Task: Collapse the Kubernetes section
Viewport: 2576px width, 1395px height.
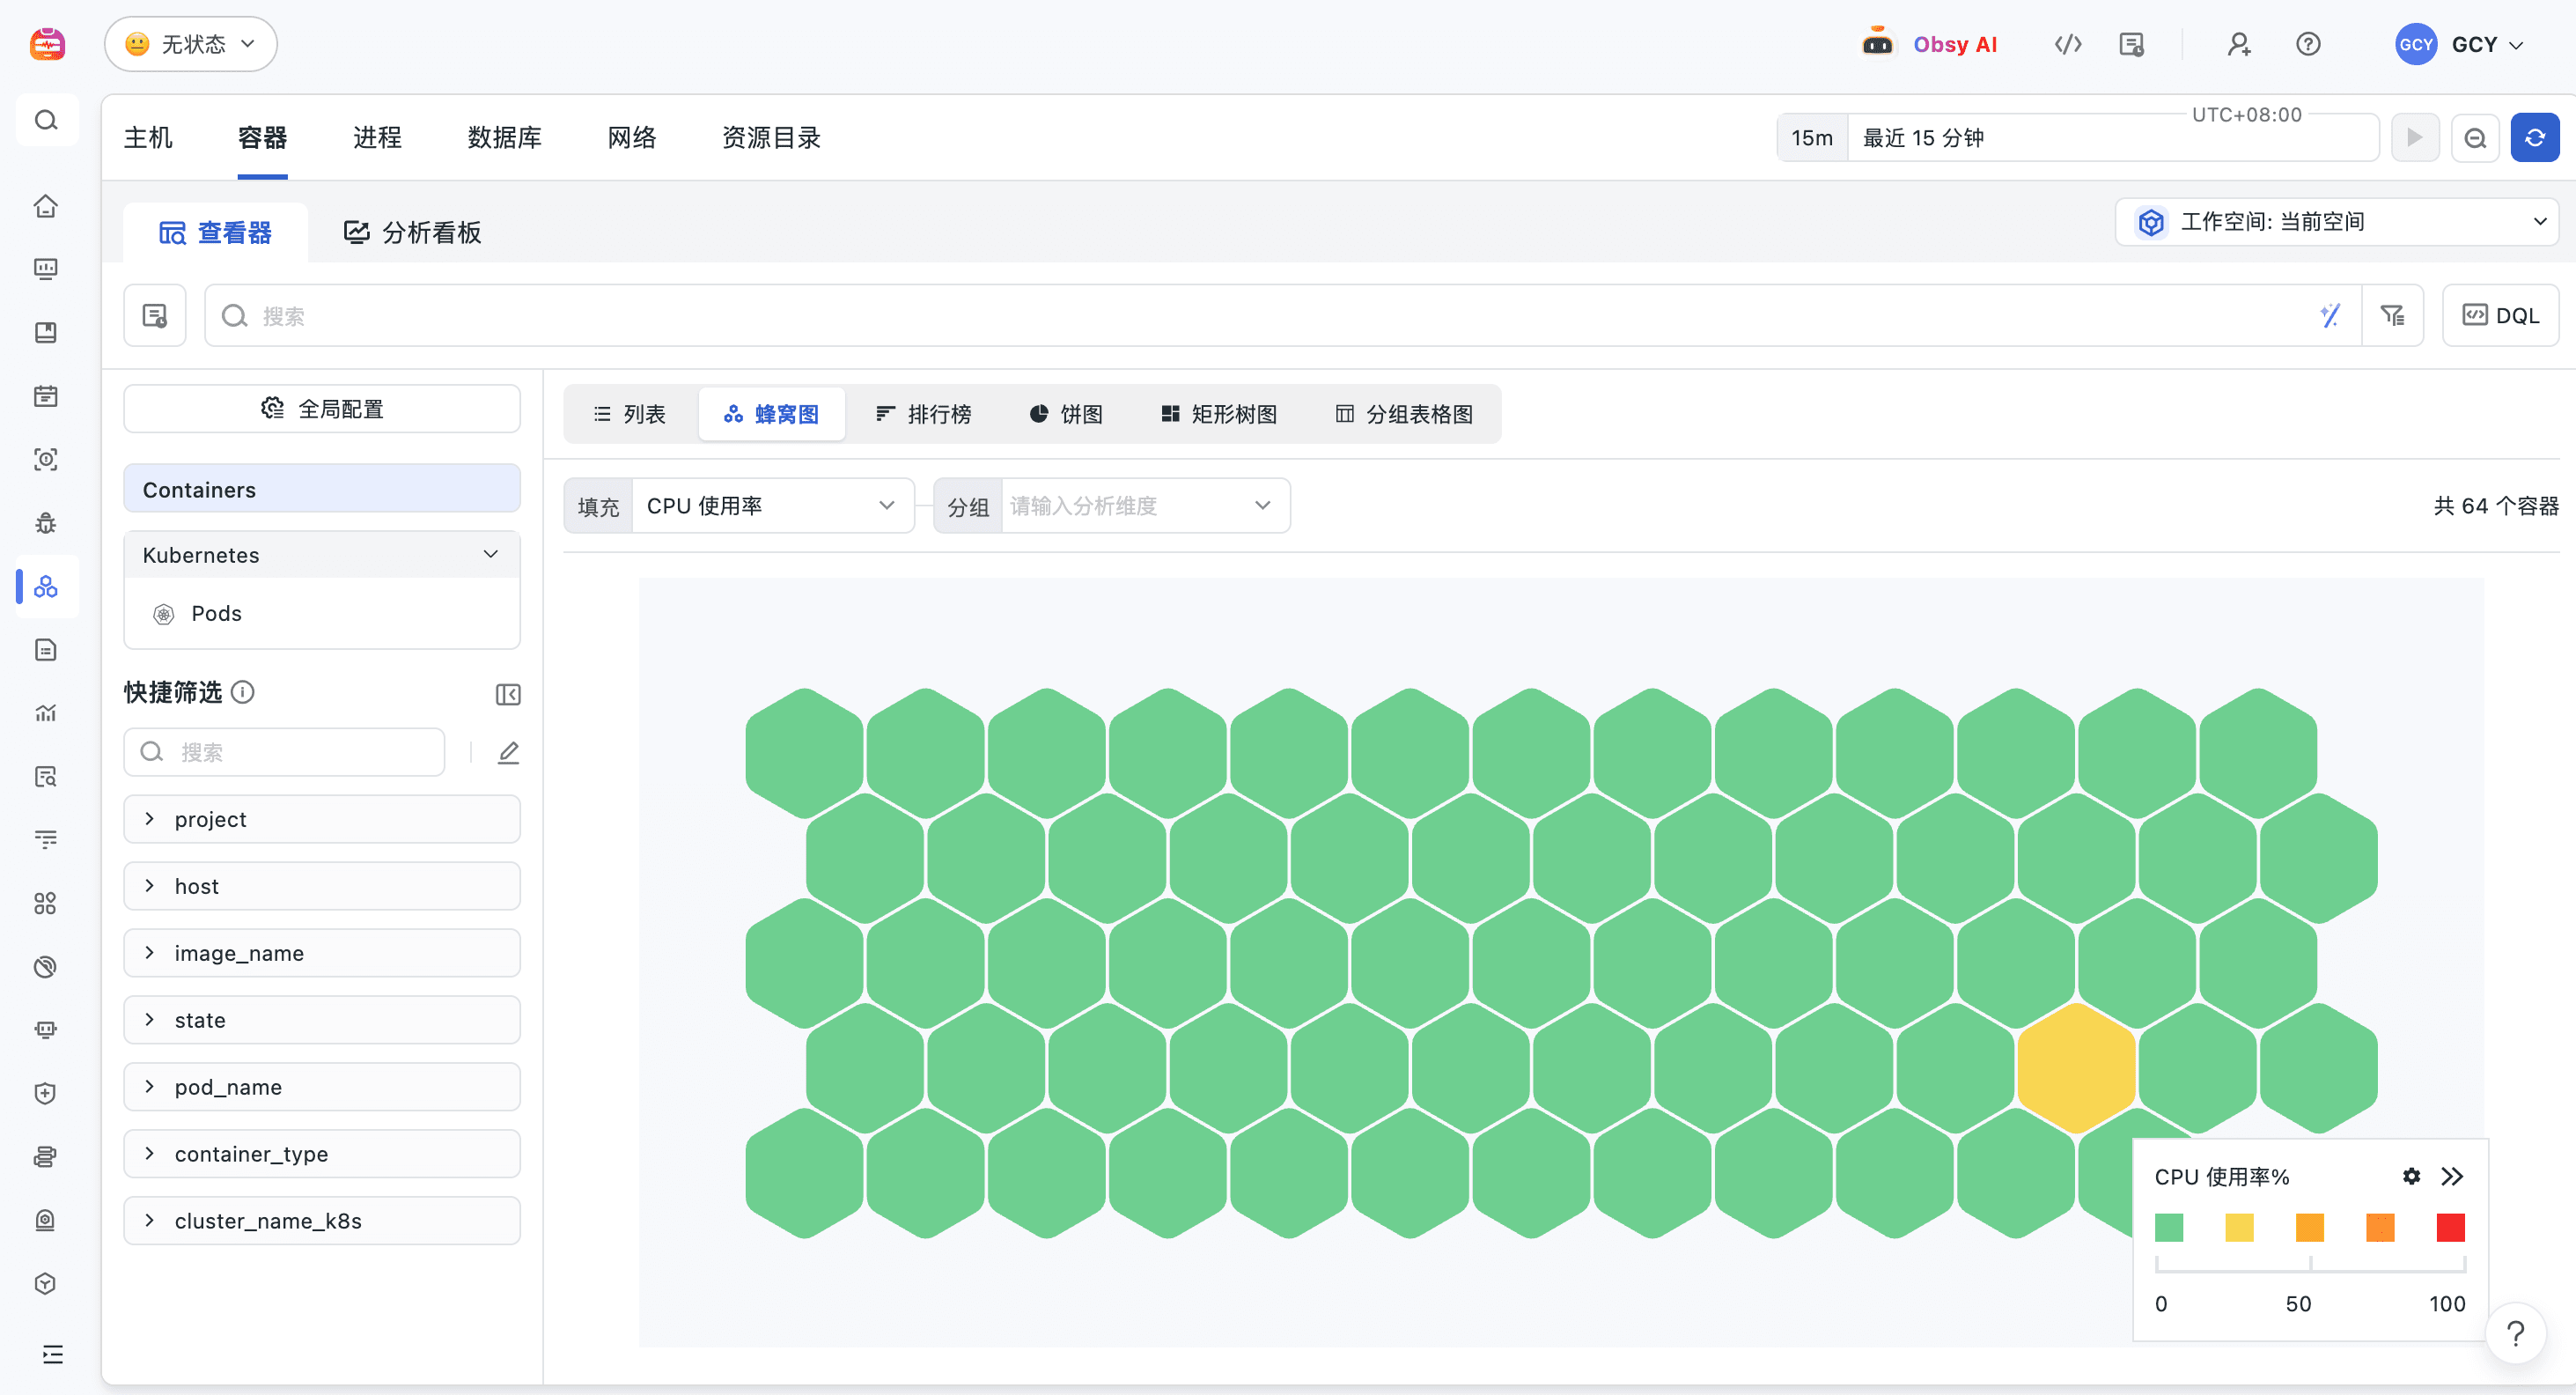Action: 322,555
